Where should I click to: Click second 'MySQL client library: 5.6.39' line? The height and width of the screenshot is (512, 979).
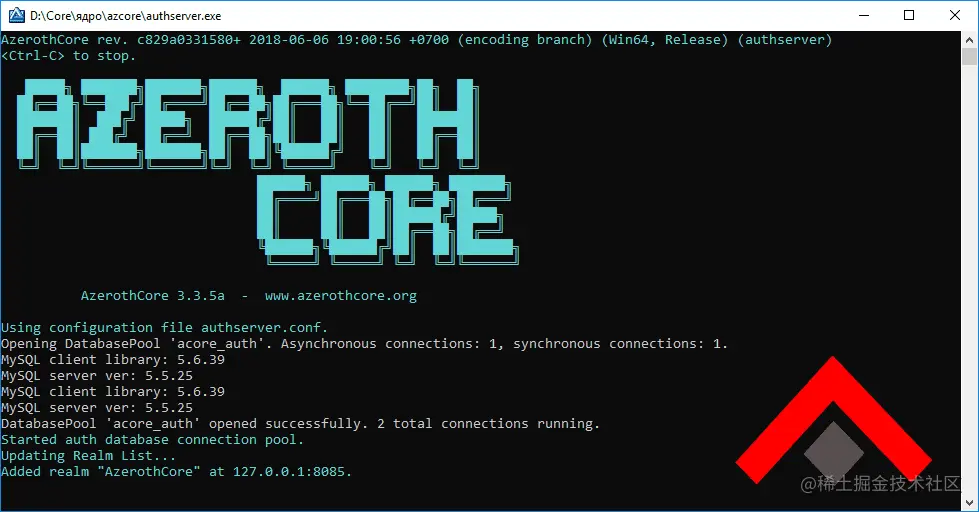click(x=113, y=391)
